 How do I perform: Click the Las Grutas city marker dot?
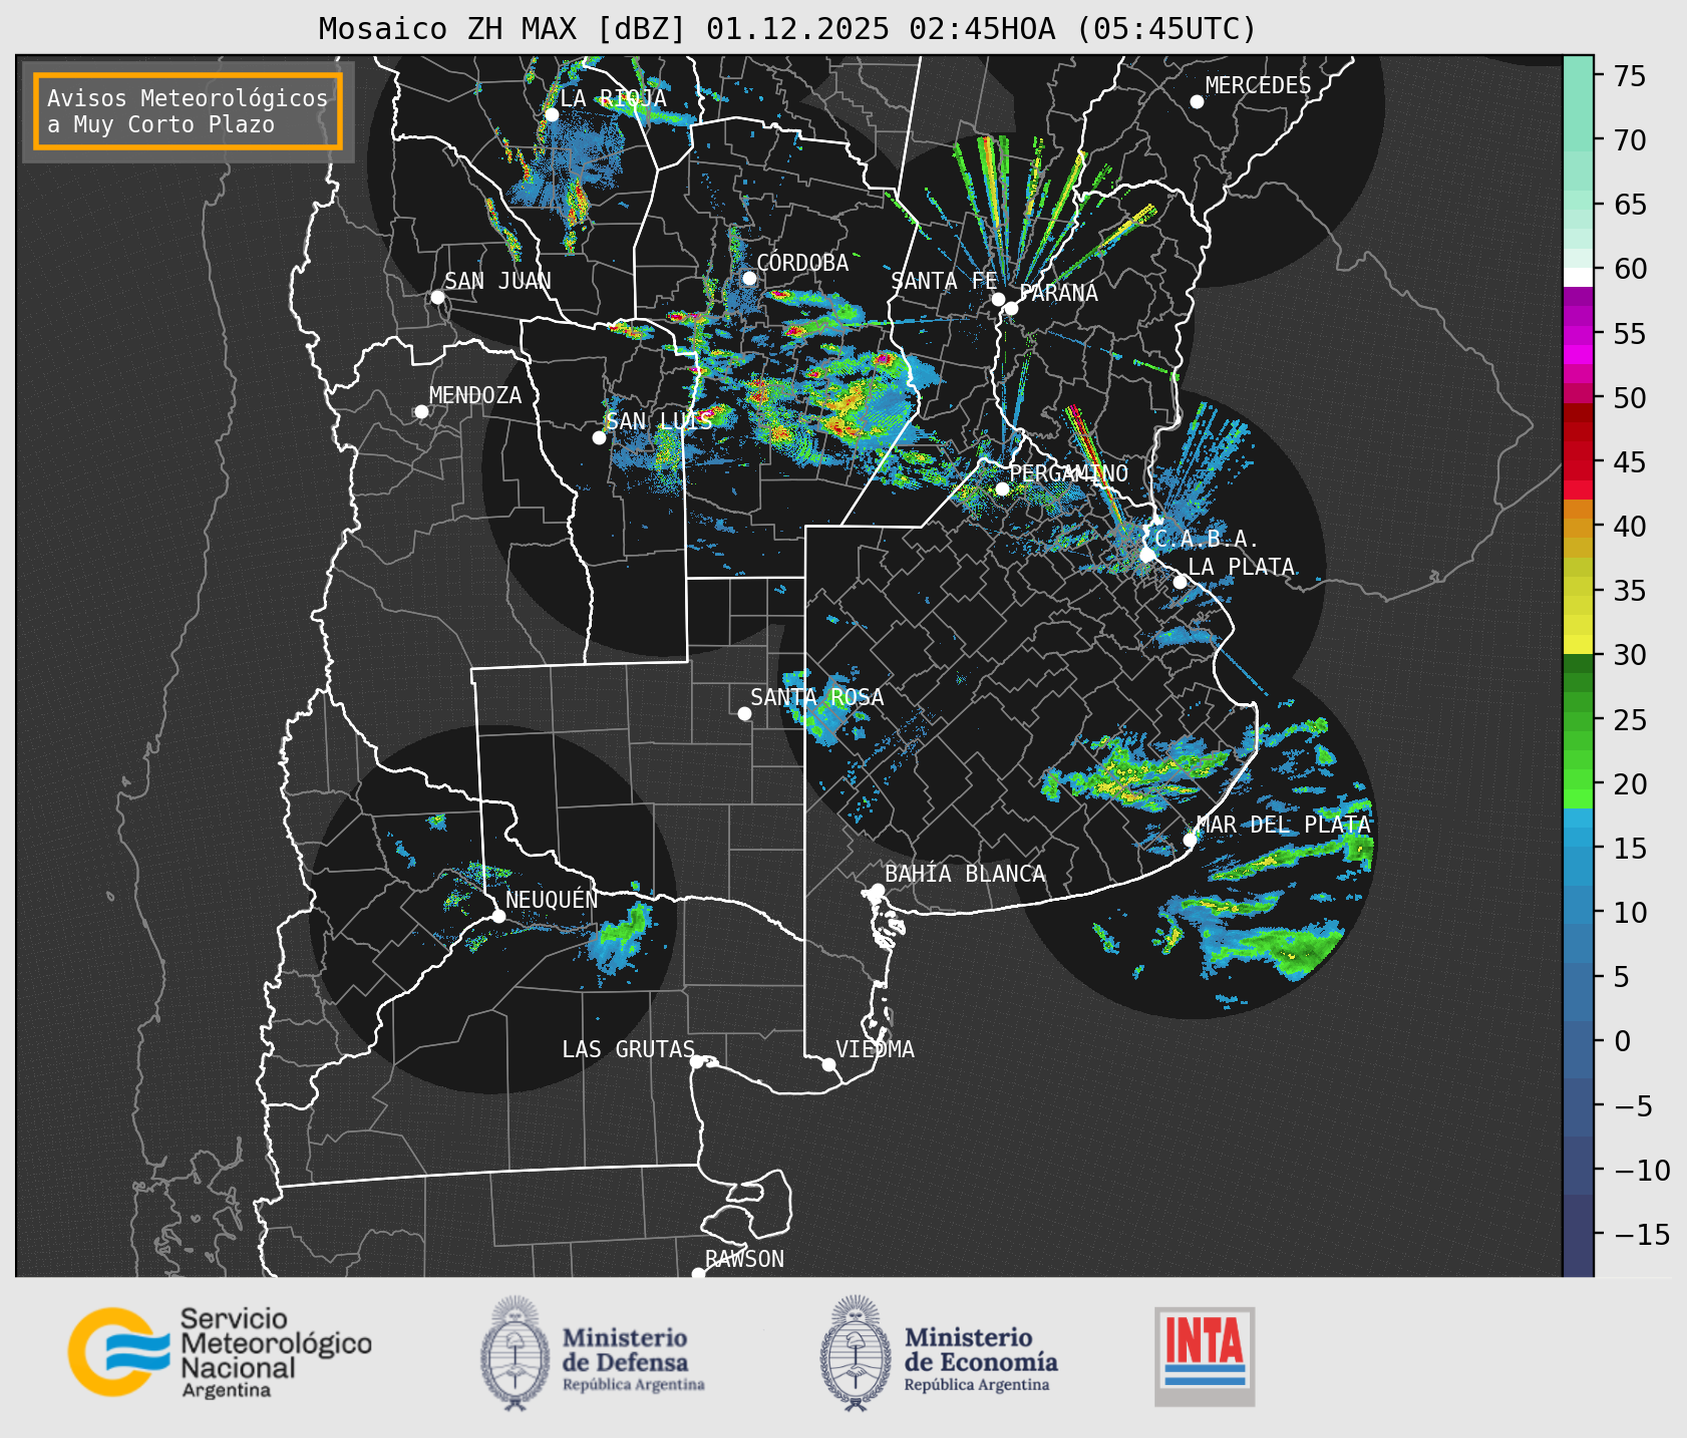point(697,1061)
